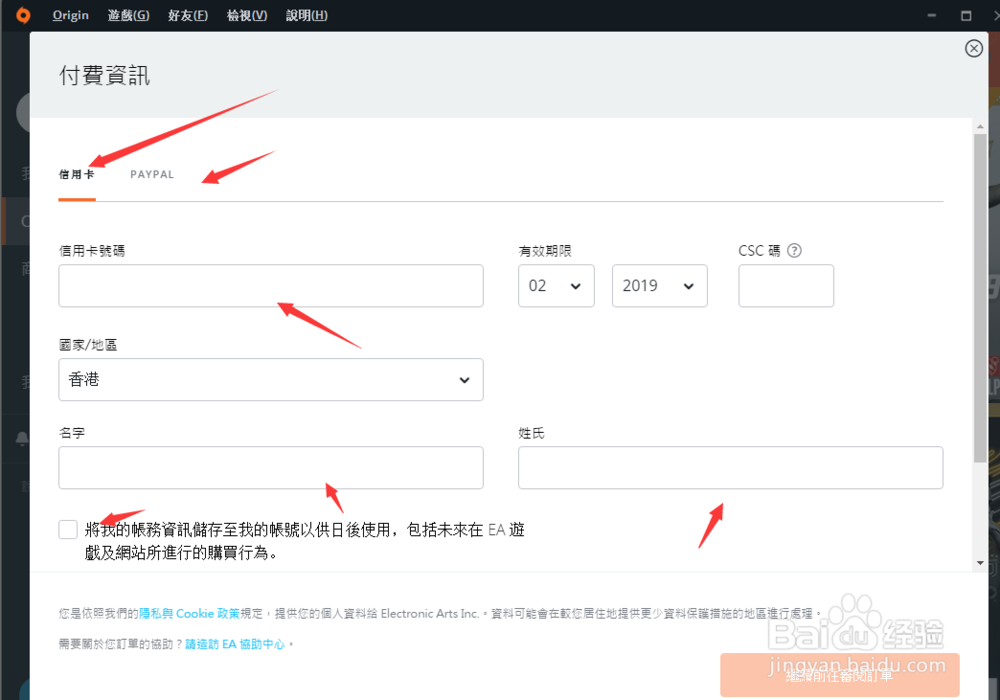Click the notification bell in sidebar

click(x=22, y=439)
